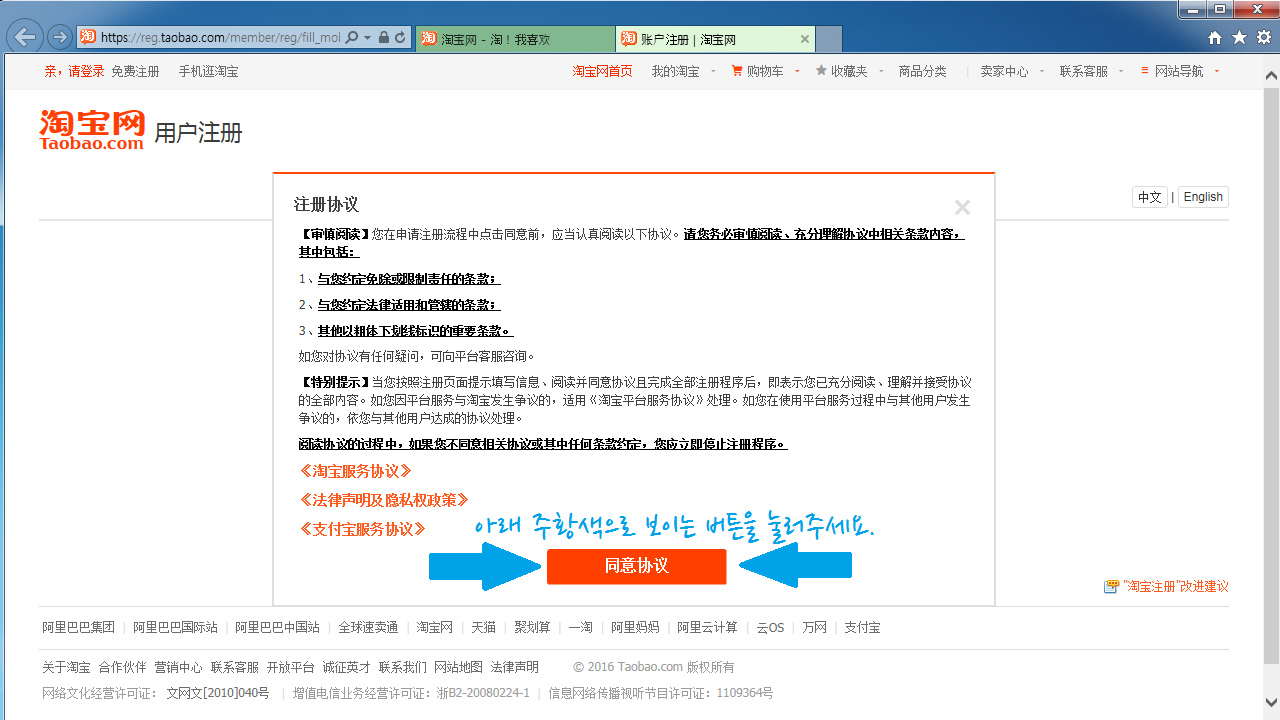Click the 网站导航 menu icon
This screenshot has height=720, width=1280.
point(1145,71)
